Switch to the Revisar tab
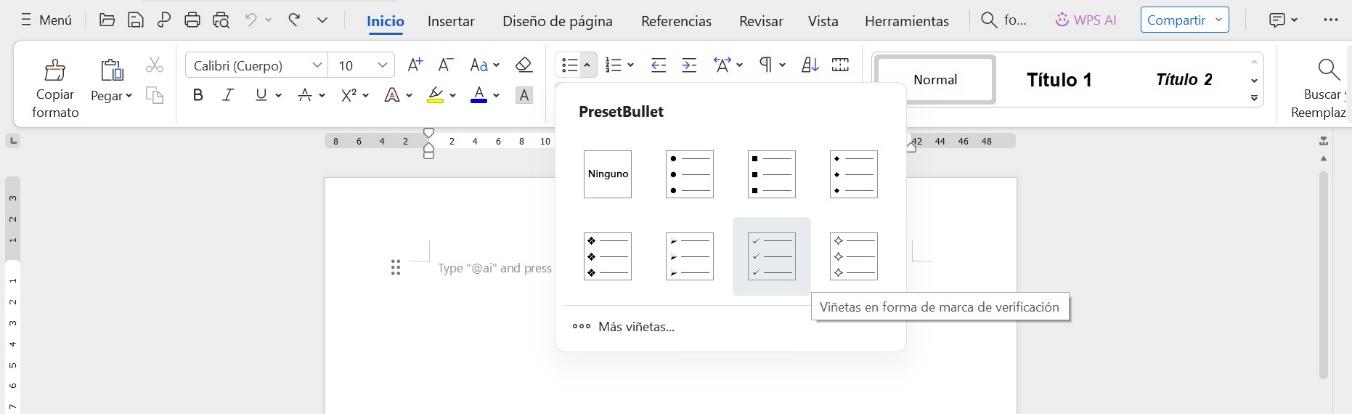This screenshot has height=414, width=1352. click(761, 20)
